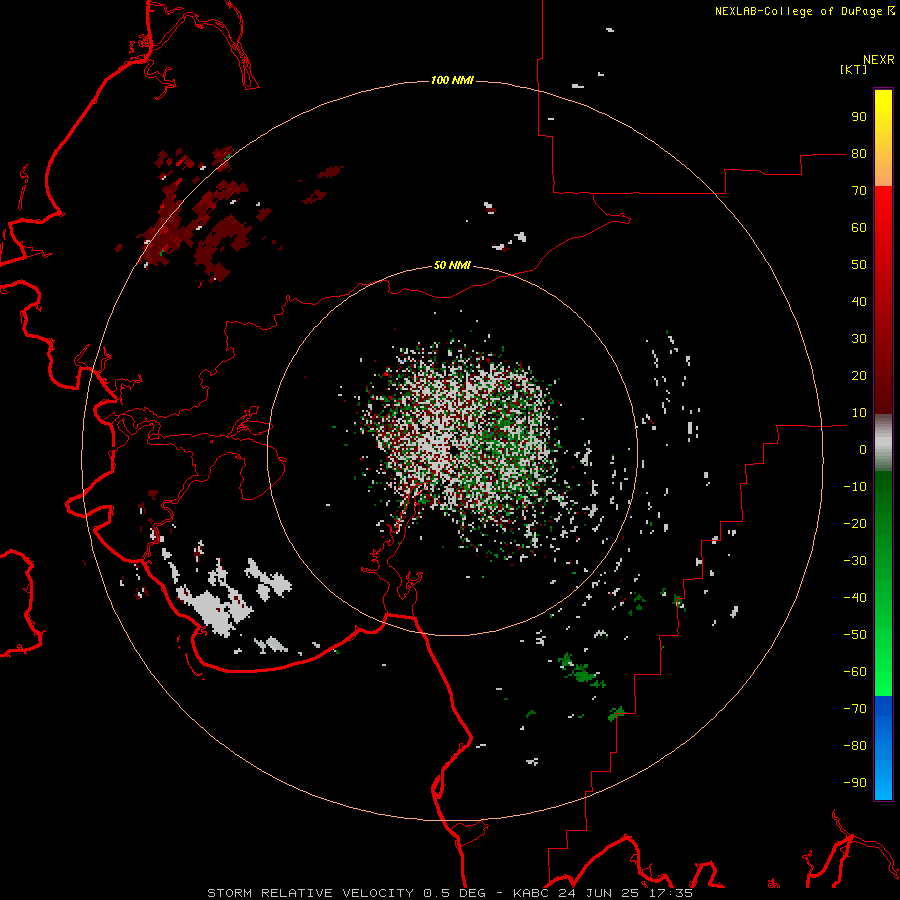Click the -70 knot value on the color scale

(855, 709)
